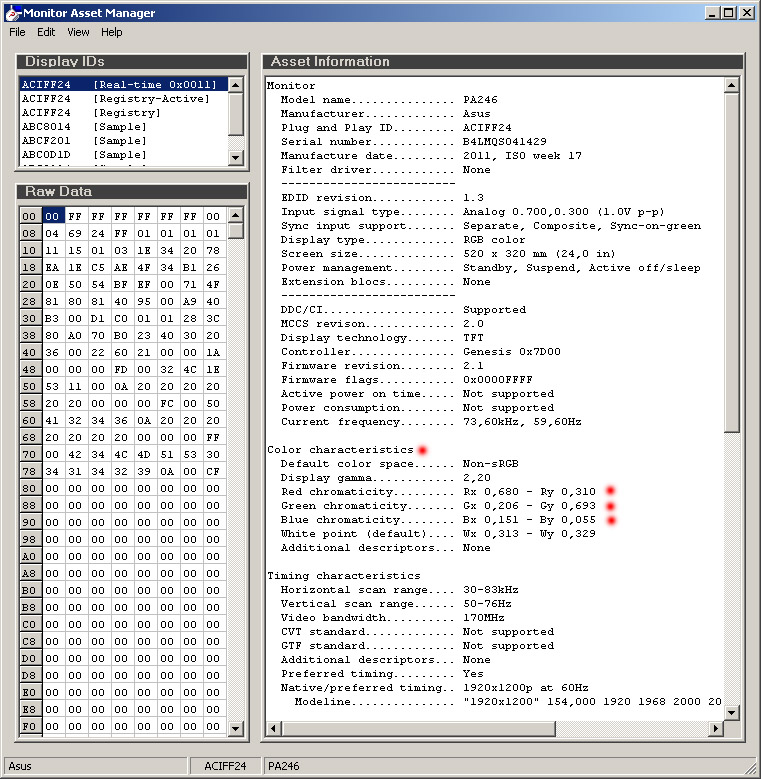Click the 78 row header in Raw Data

coord(30,471)
